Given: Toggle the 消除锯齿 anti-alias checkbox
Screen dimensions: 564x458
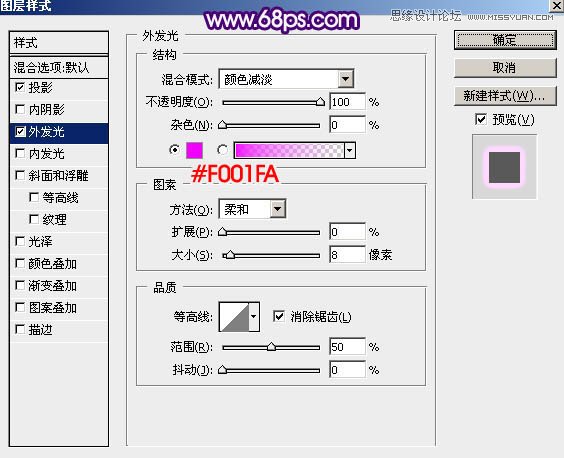Looking at the screenshot, I should [279, 317].
